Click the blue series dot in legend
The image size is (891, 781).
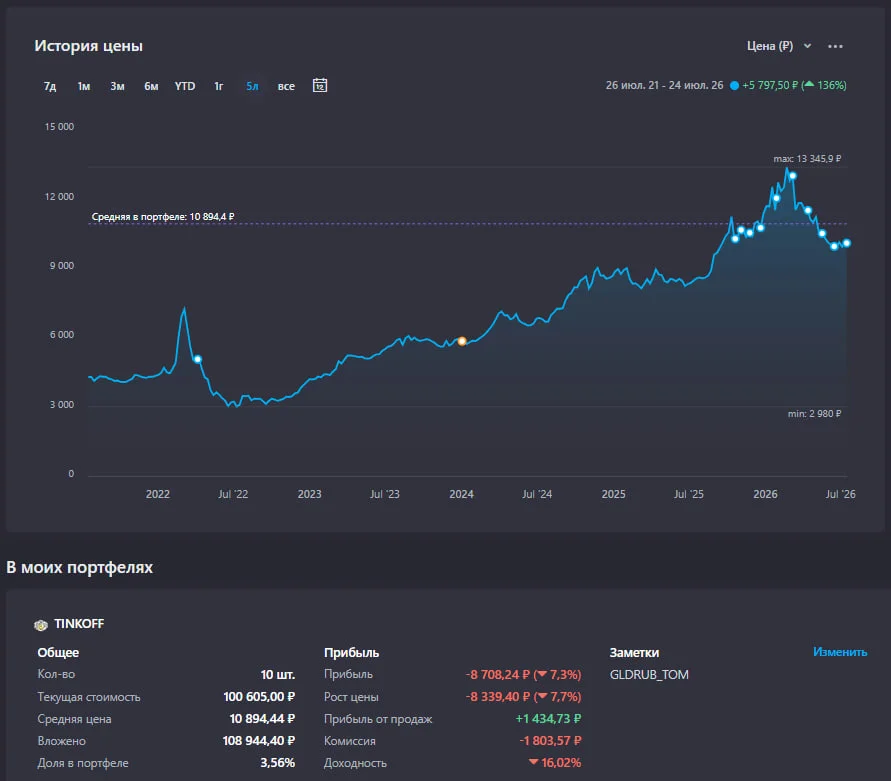(x=734, y=85)
